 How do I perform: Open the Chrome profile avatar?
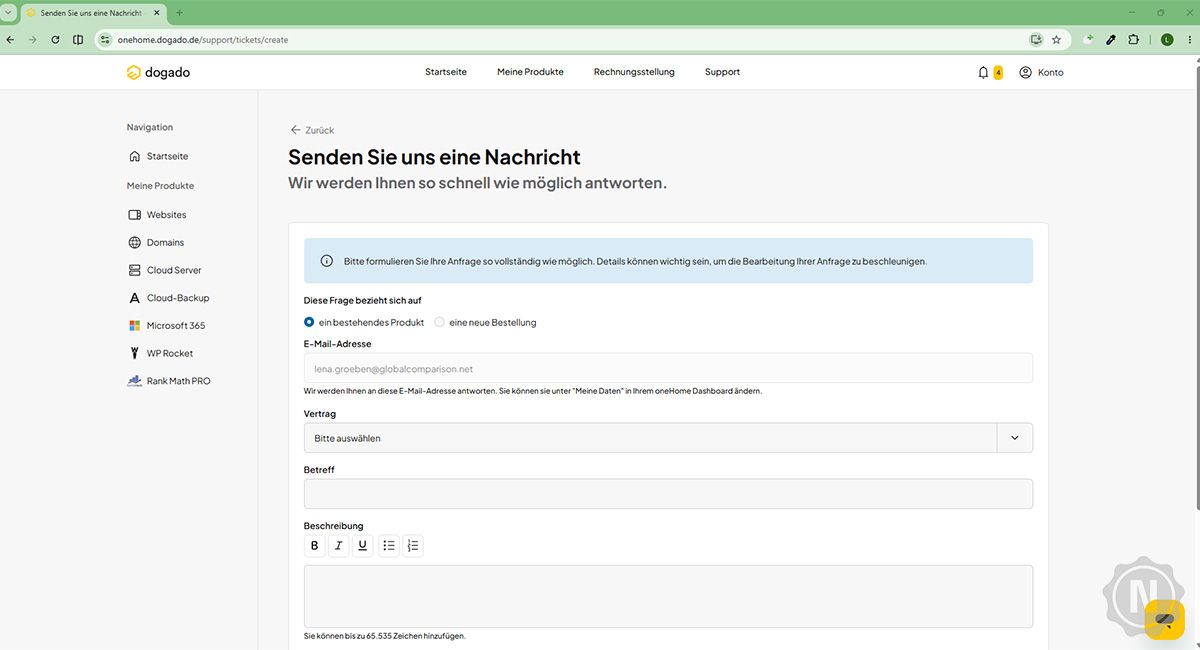(1167, 39)
